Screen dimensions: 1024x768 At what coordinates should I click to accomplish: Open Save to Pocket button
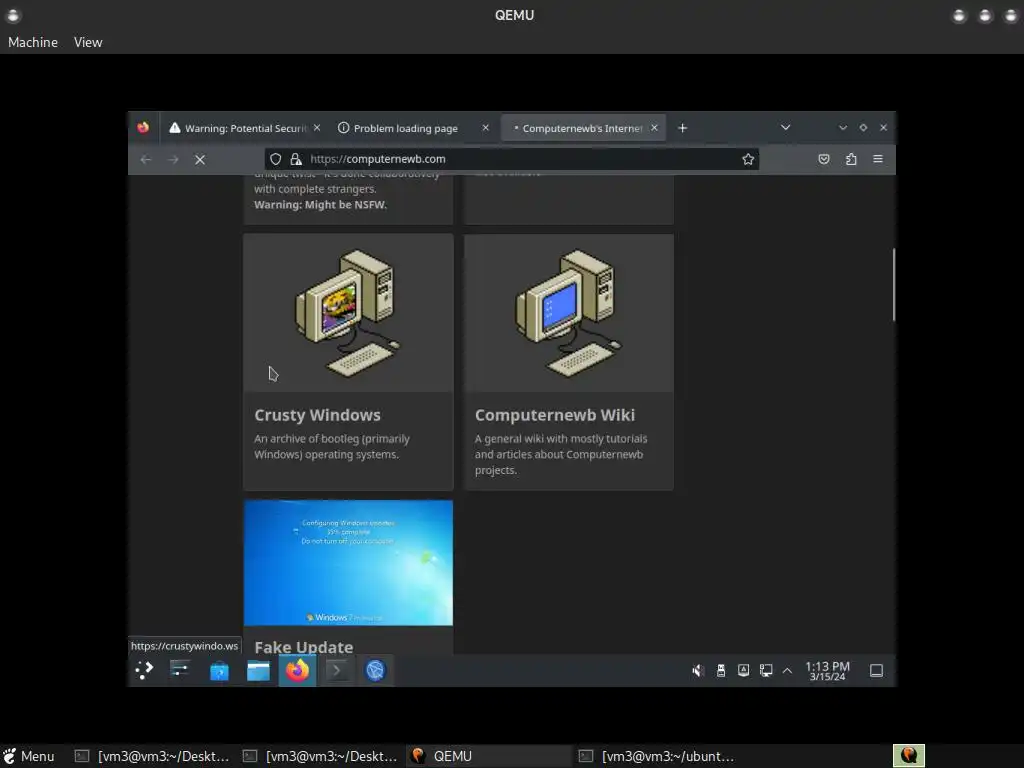[x=824, y=159]
